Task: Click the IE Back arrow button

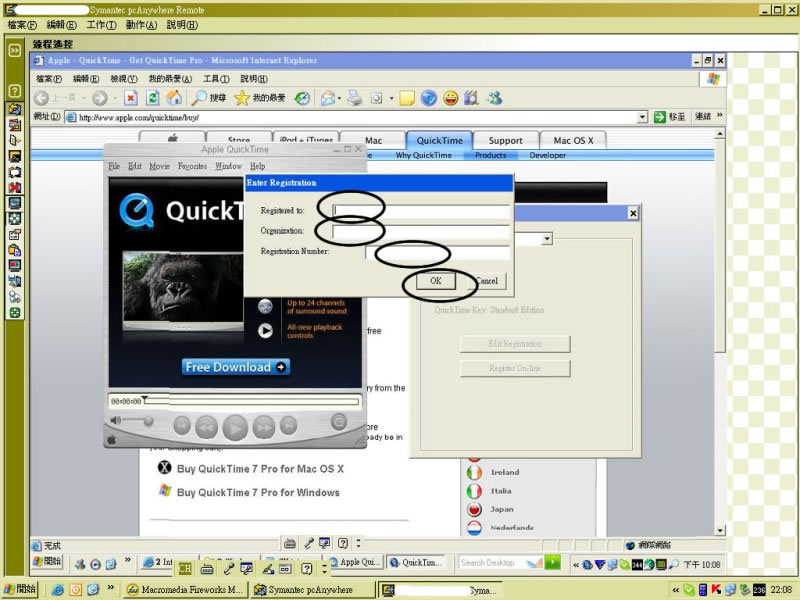Action: 42,98
